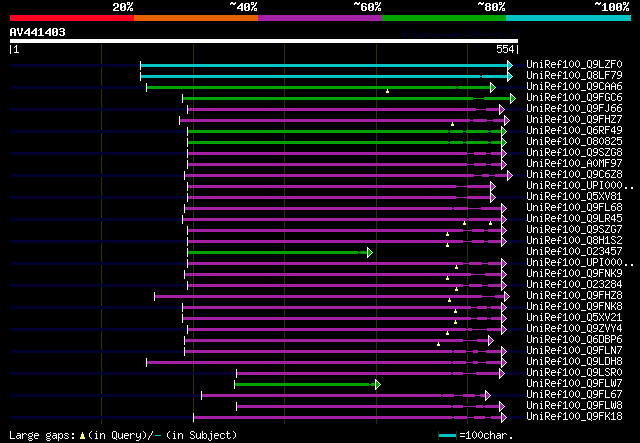This screenshot has height=443, width=640.
Task: Click the purple arrowhead of the UniRef100_Q9FL67 row
Action: tap(488, 395)
